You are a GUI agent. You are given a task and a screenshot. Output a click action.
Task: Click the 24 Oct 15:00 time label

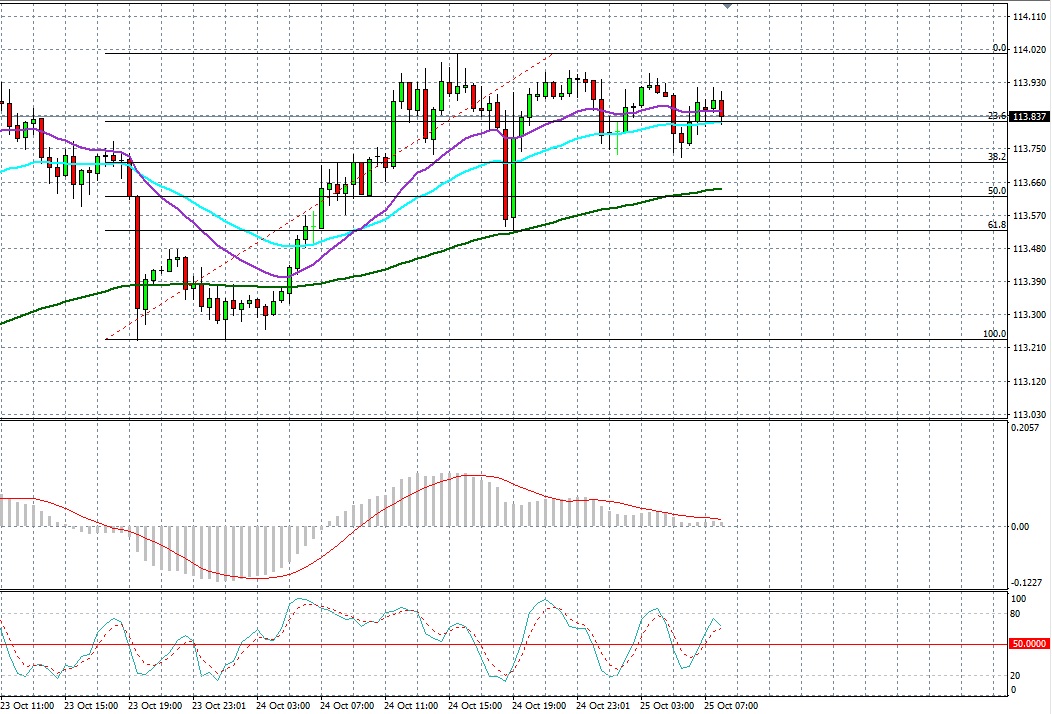[x=475, y=706]
